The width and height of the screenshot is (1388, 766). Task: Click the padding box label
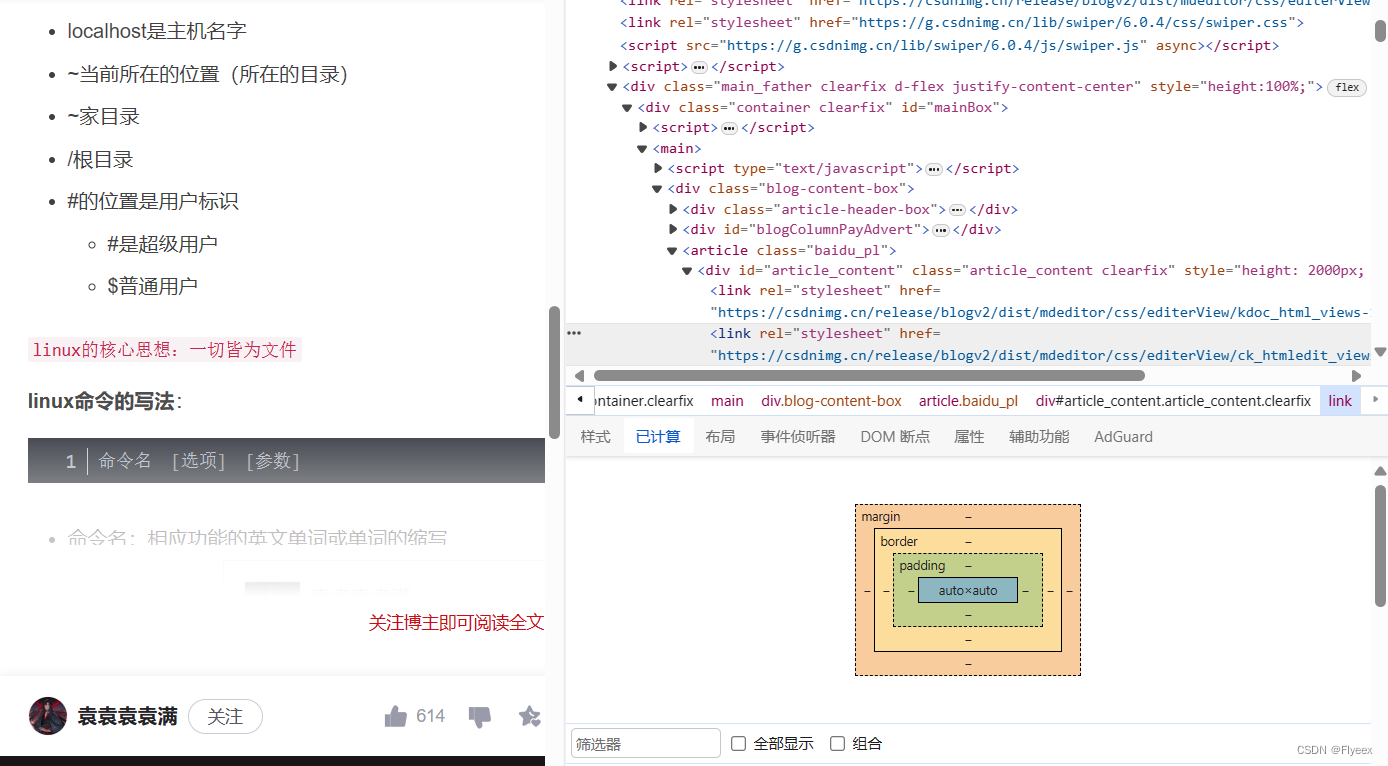click(922, 565)
